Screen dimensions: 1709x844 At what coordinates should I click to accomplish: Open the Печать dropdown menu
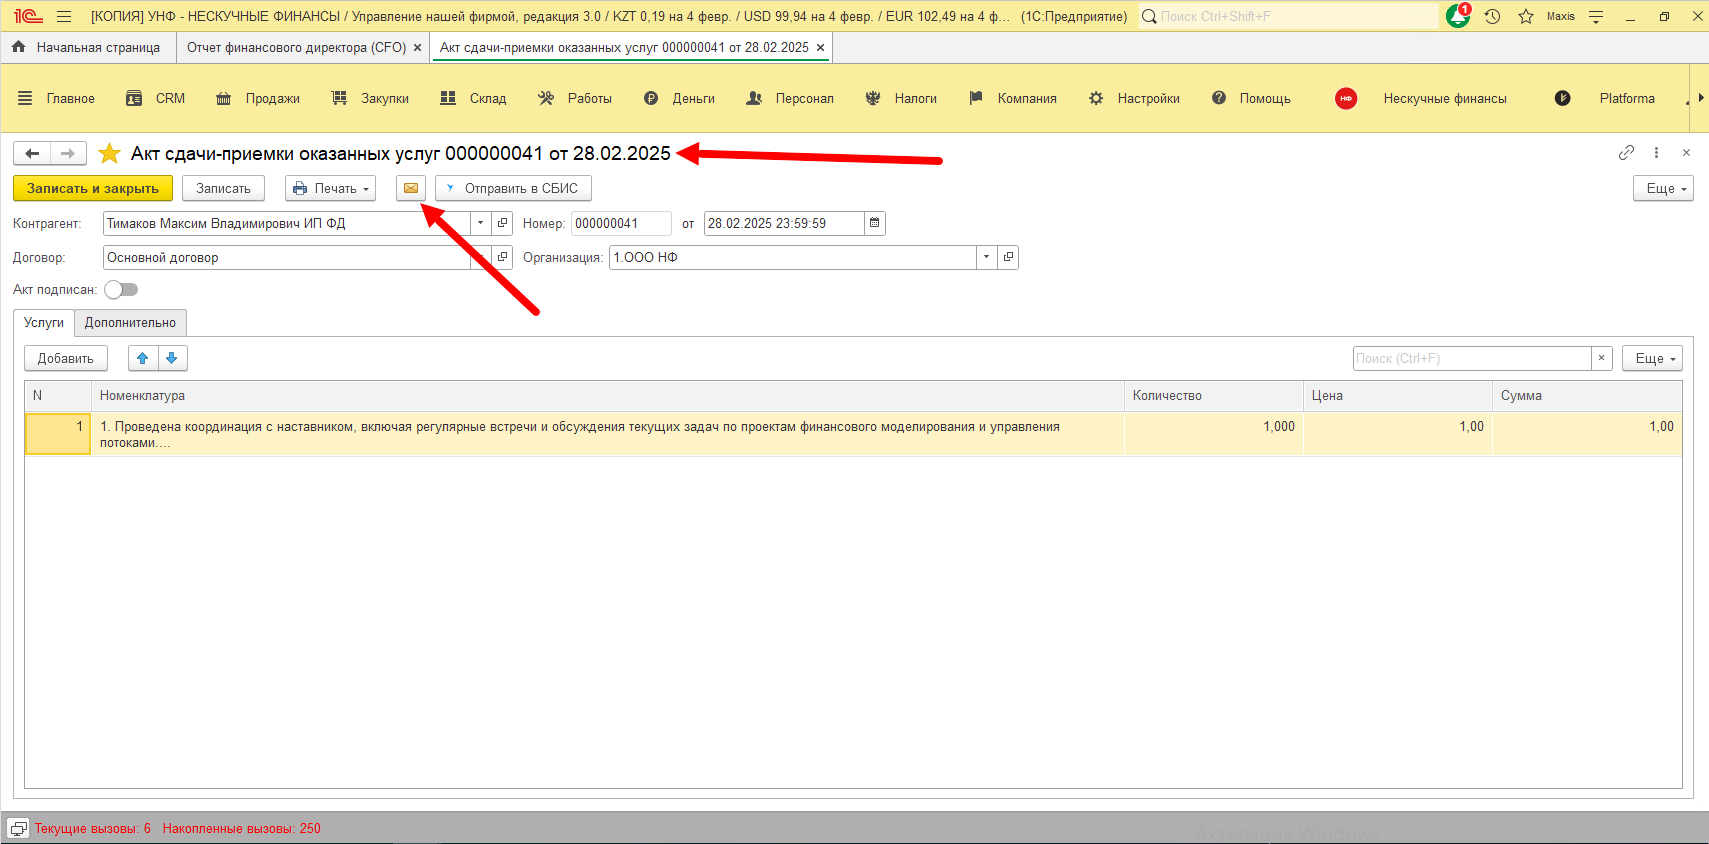pos(330,188)
